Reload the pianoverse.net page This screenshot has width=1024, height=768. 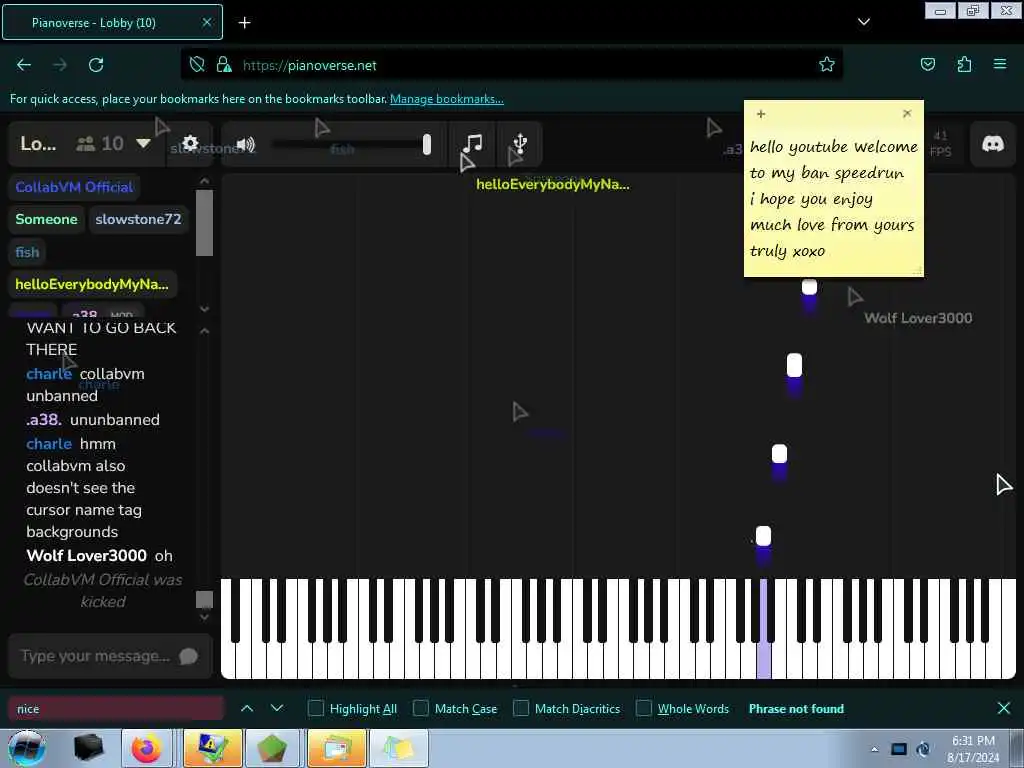[x=96, y=65]
